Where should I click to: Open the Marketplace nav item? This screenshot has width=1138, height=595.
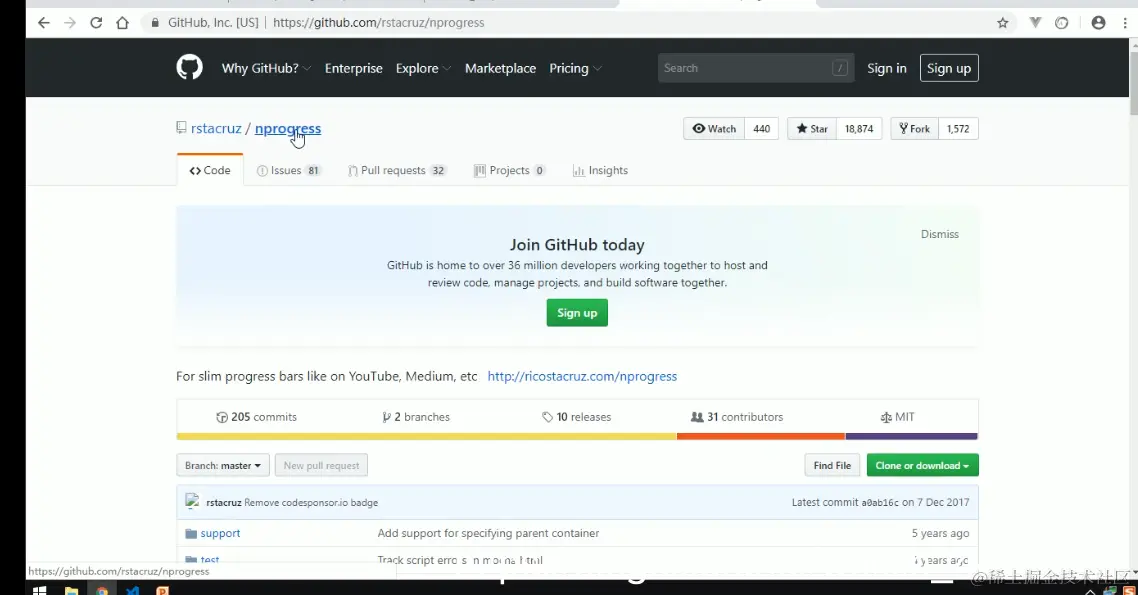click(500, 68)
